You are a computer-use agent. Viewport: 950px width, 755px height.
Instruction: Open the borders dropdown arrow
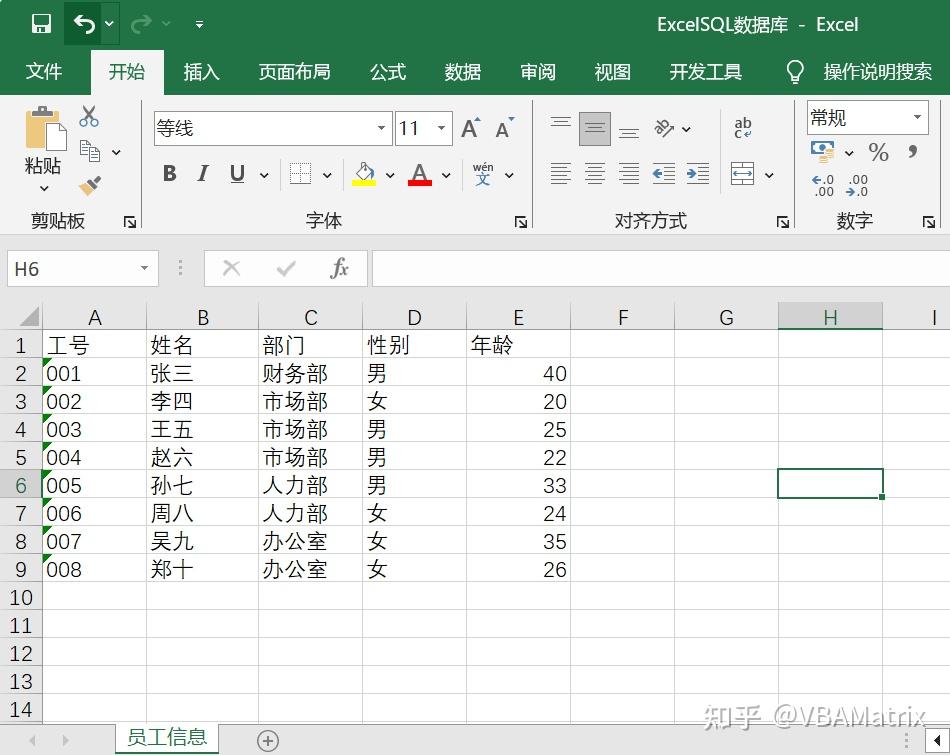coord(327,175)
